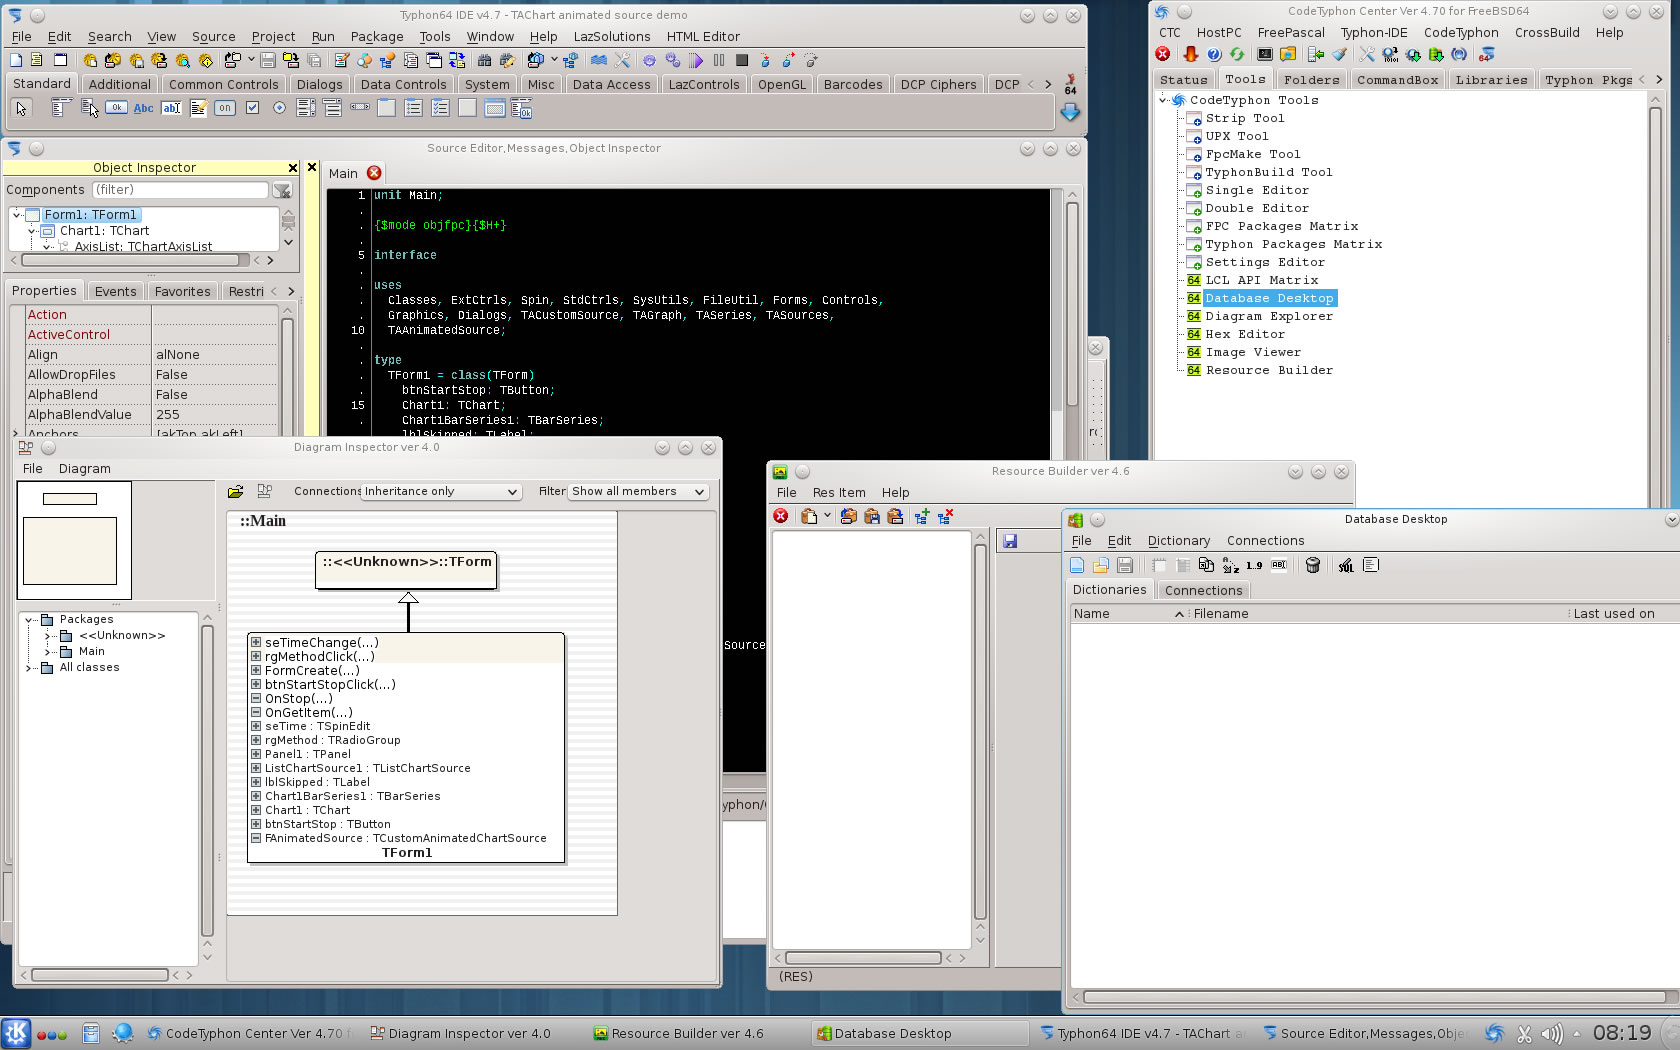Switch to the Data Controls palette tab

tap(403, 85)
